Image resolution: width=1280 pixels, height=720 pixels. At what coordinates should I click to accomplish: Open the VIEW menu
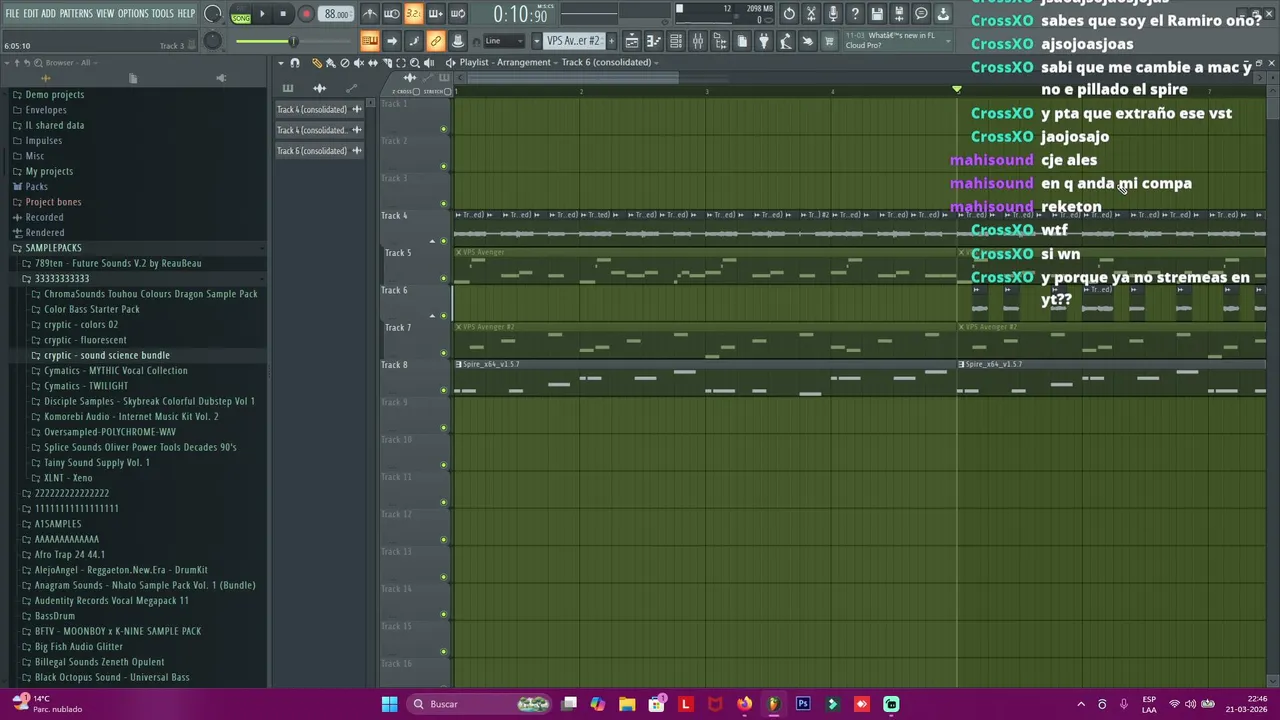105,14
